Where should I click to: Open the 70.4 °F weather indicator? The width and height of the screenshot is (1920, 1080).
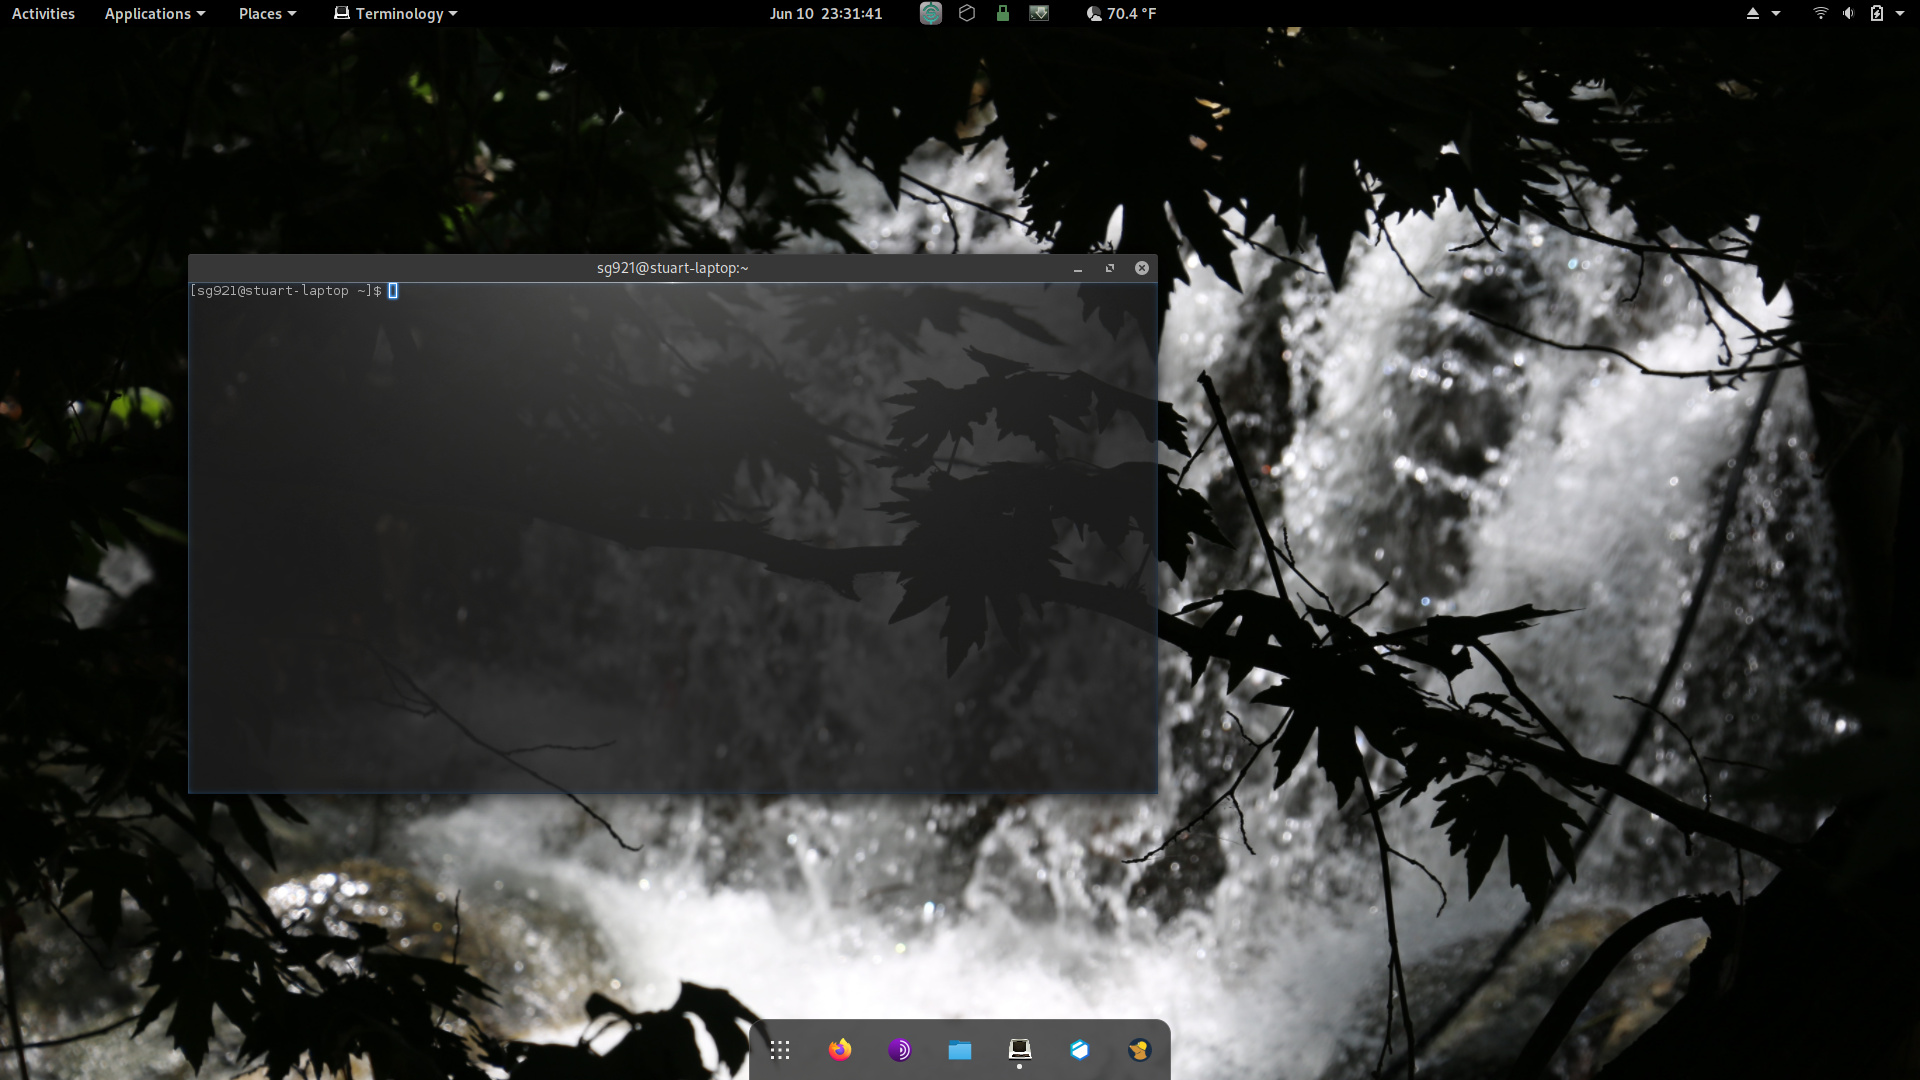[1121, 14]
